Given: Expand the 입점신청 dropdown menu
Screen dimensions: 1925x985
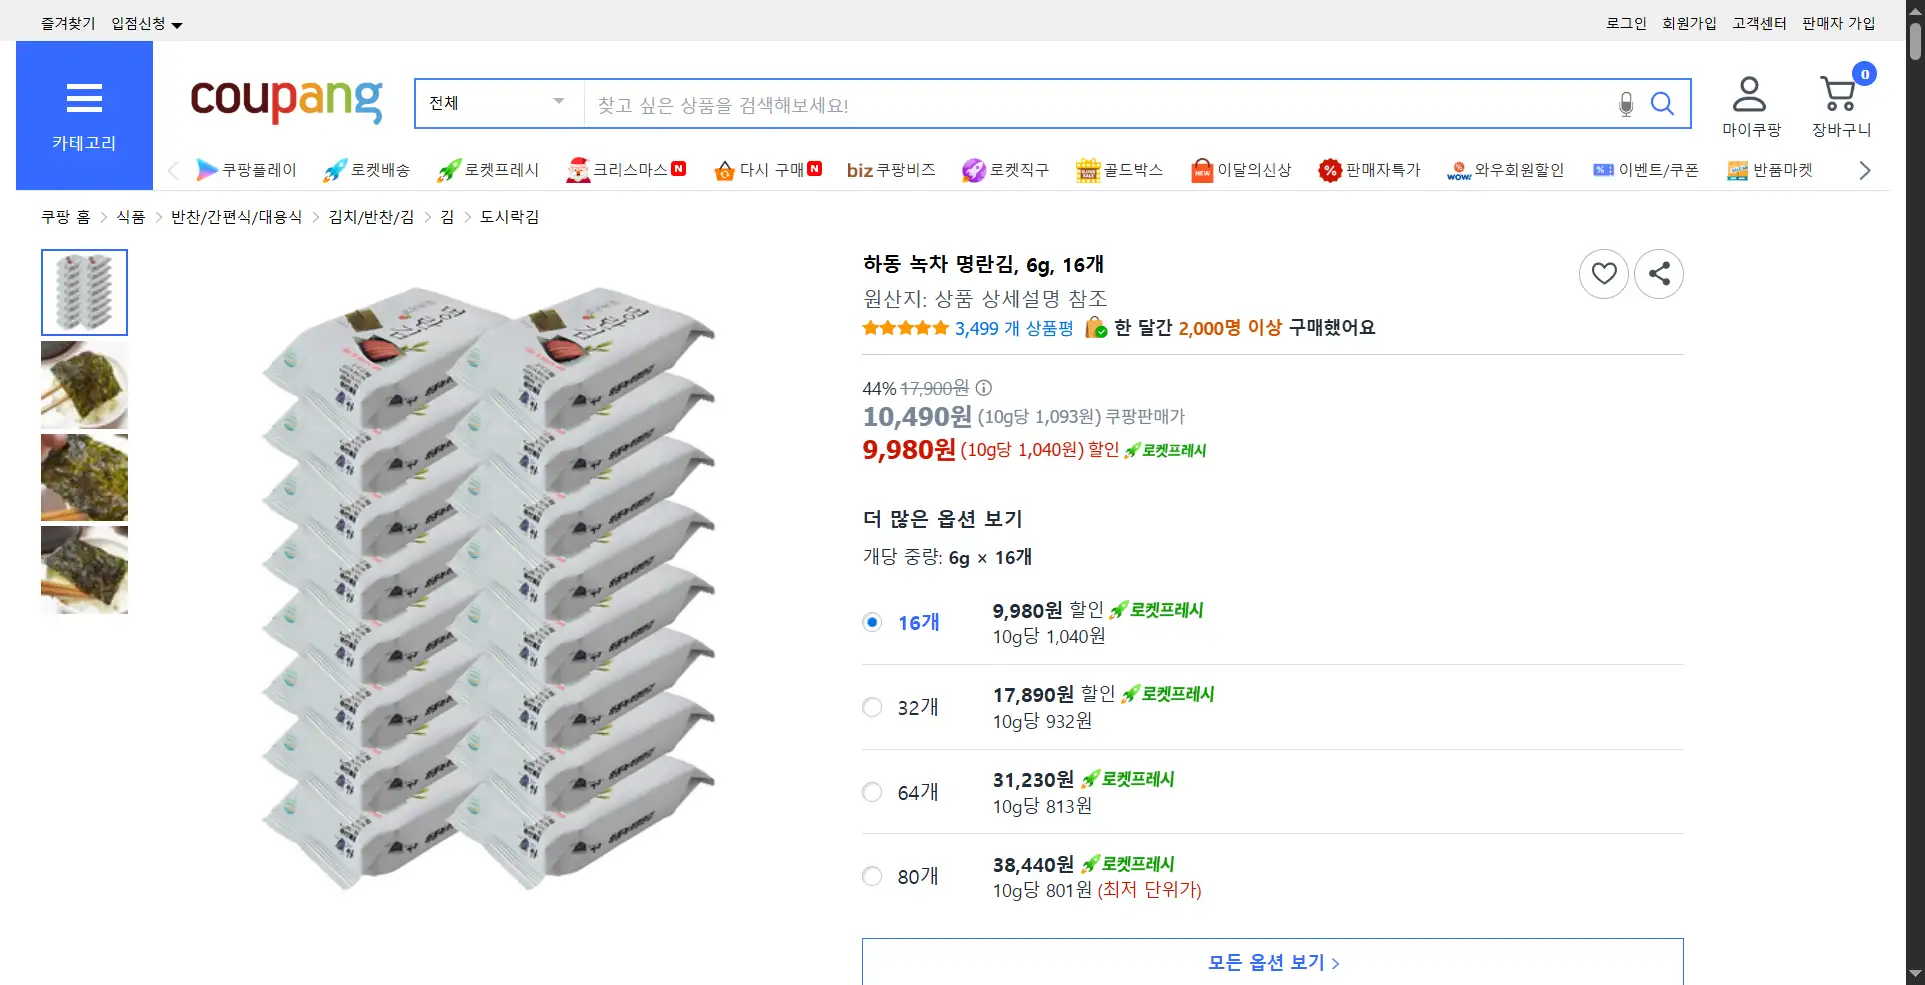Looking at the screenshot, I should click(x=147, y=24).
